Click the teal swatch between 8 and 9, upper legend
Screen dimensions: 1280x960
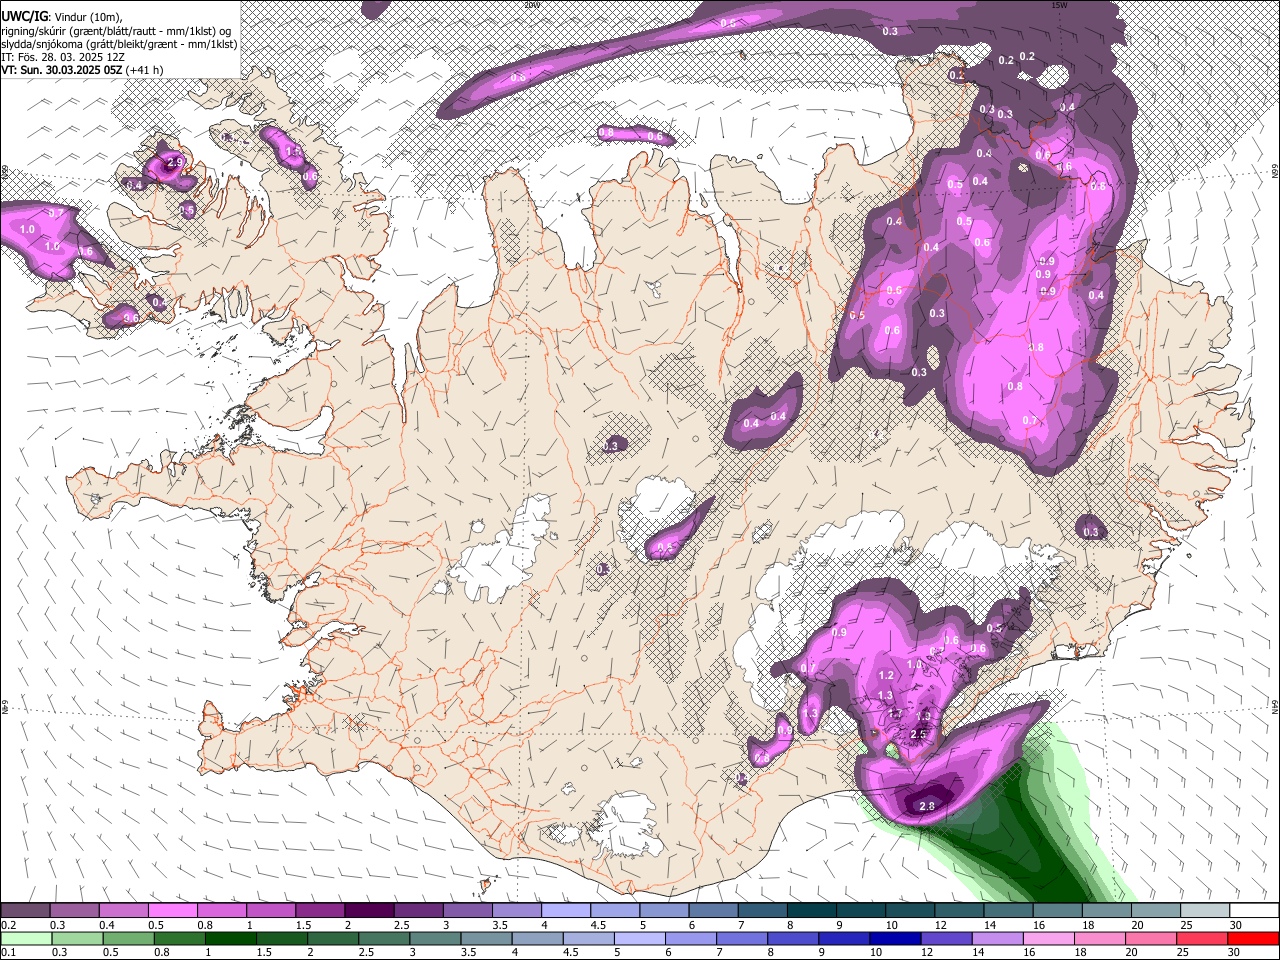(x=813, y=911)
